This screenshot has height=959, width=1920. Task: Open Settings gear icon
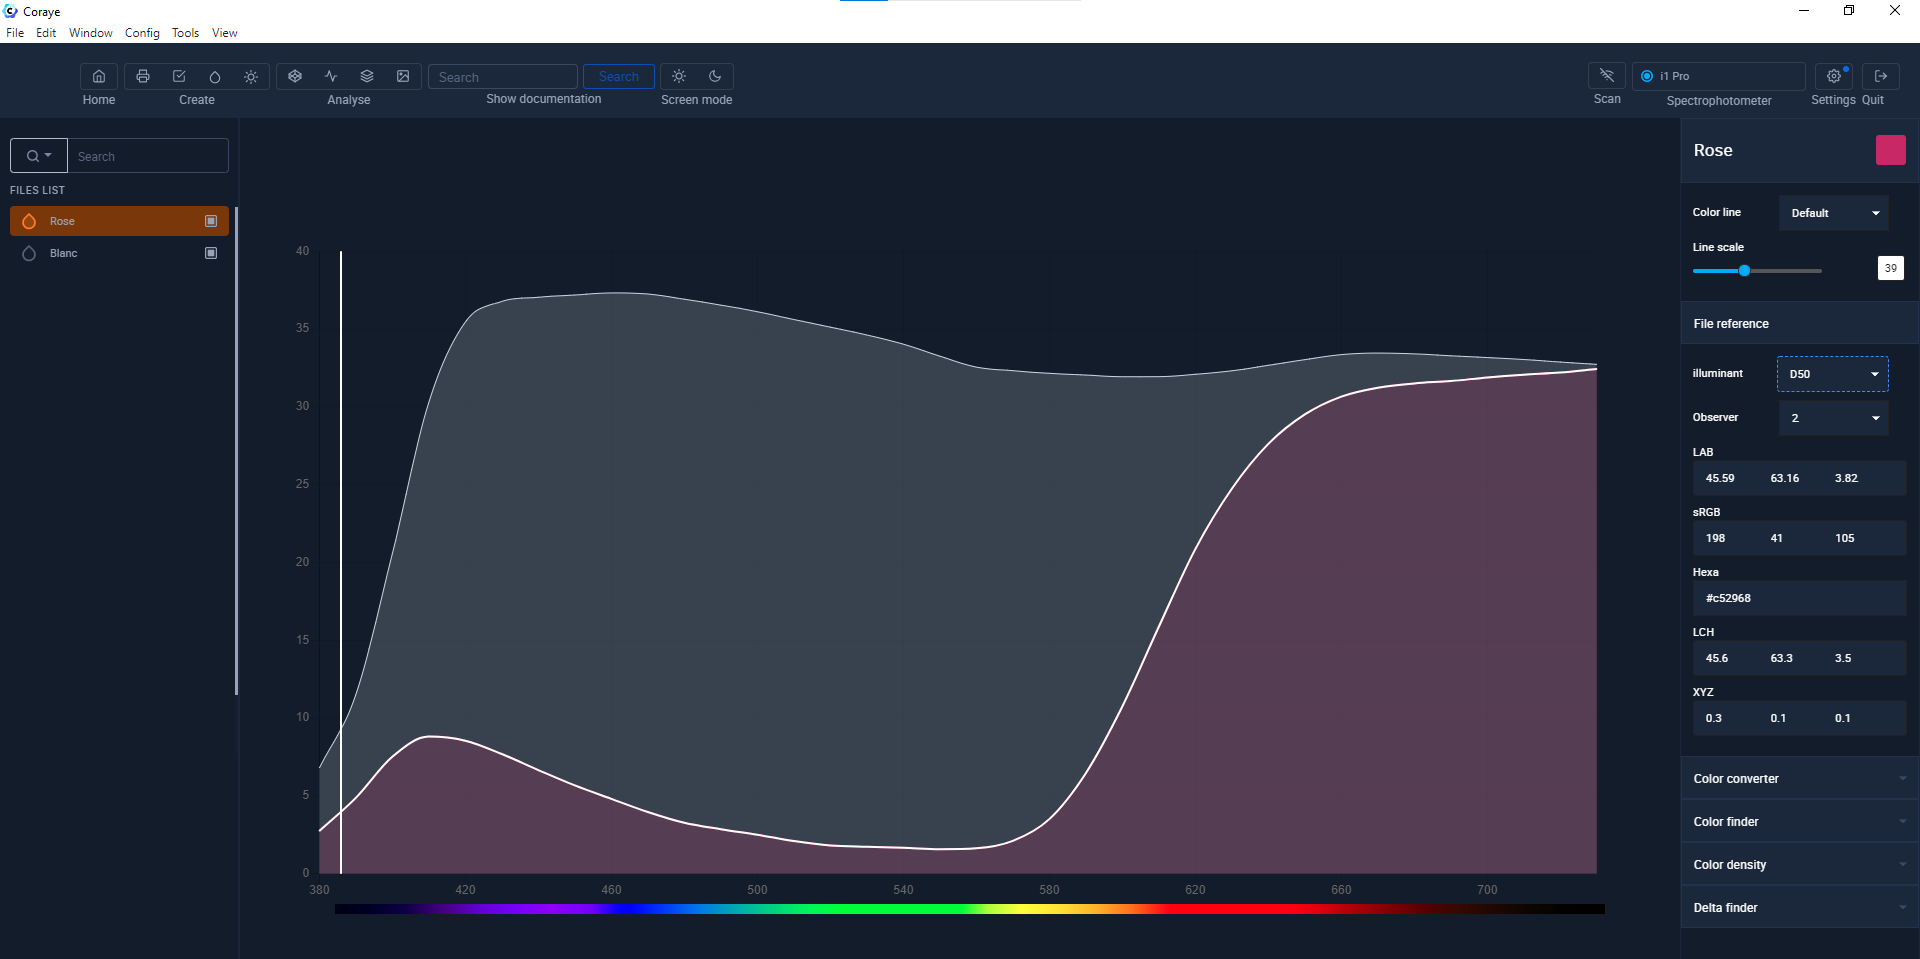click(1833, 76)
